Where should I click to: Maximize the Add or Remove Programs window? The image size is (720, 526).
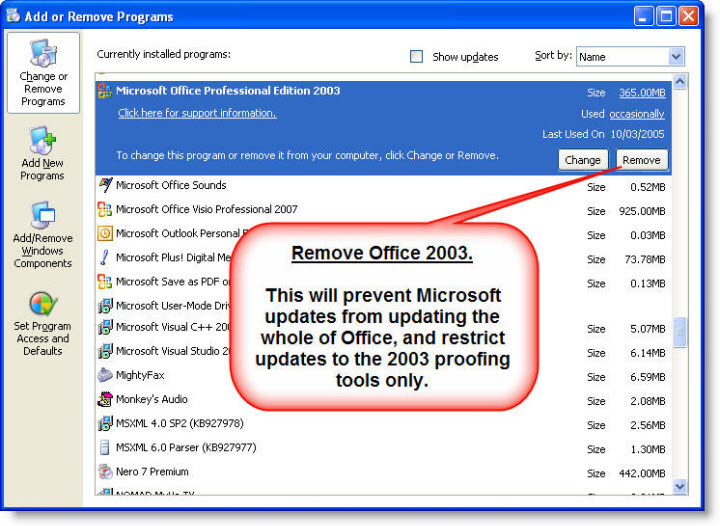[666, 16]
